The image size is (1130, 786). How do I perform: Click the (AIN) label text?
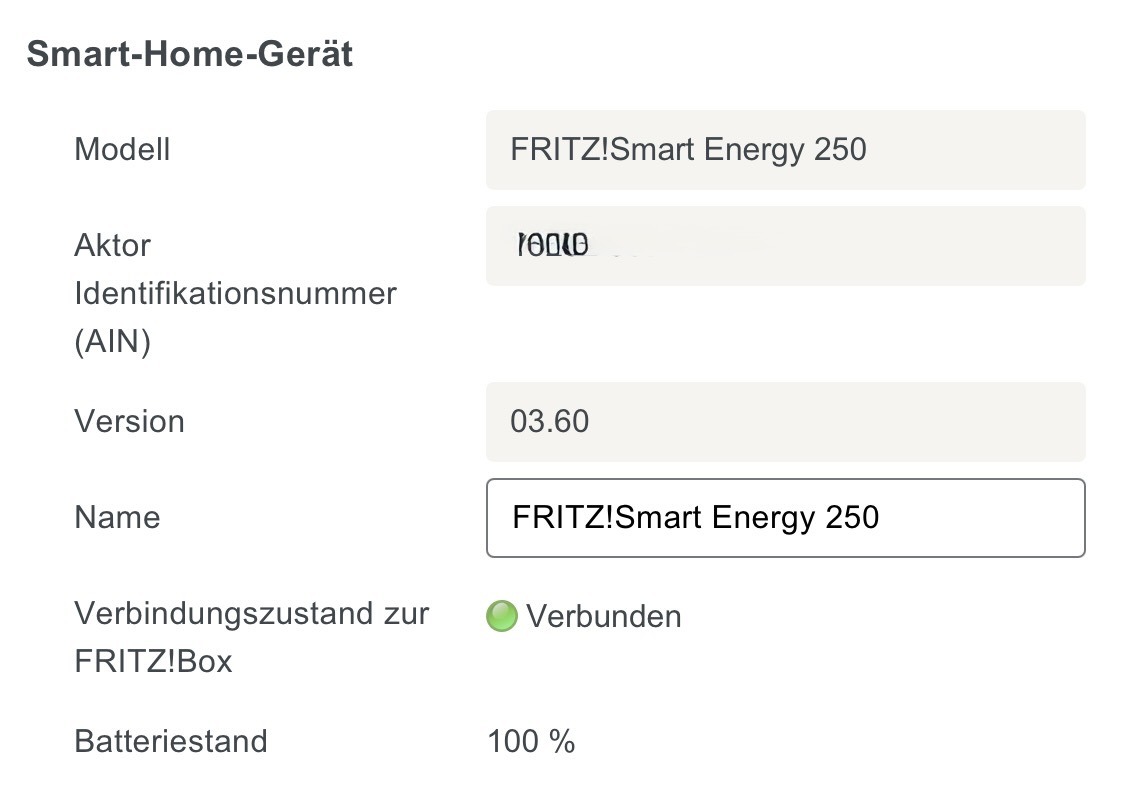112,342
